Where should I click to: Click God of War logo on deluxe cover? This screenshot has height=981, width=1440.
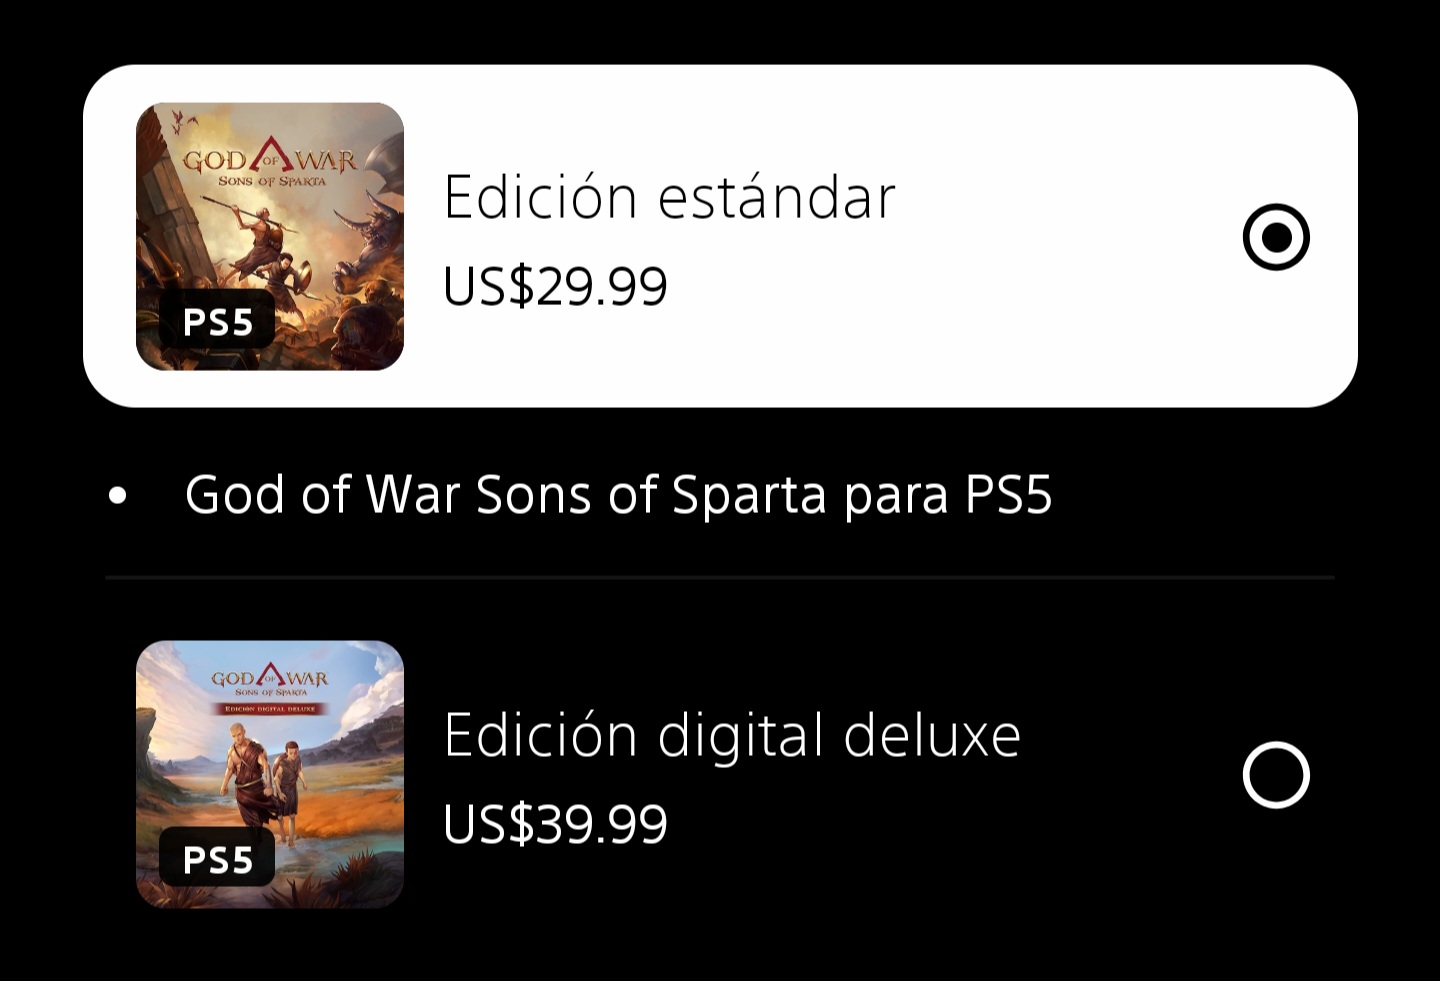tap(270, 681)
